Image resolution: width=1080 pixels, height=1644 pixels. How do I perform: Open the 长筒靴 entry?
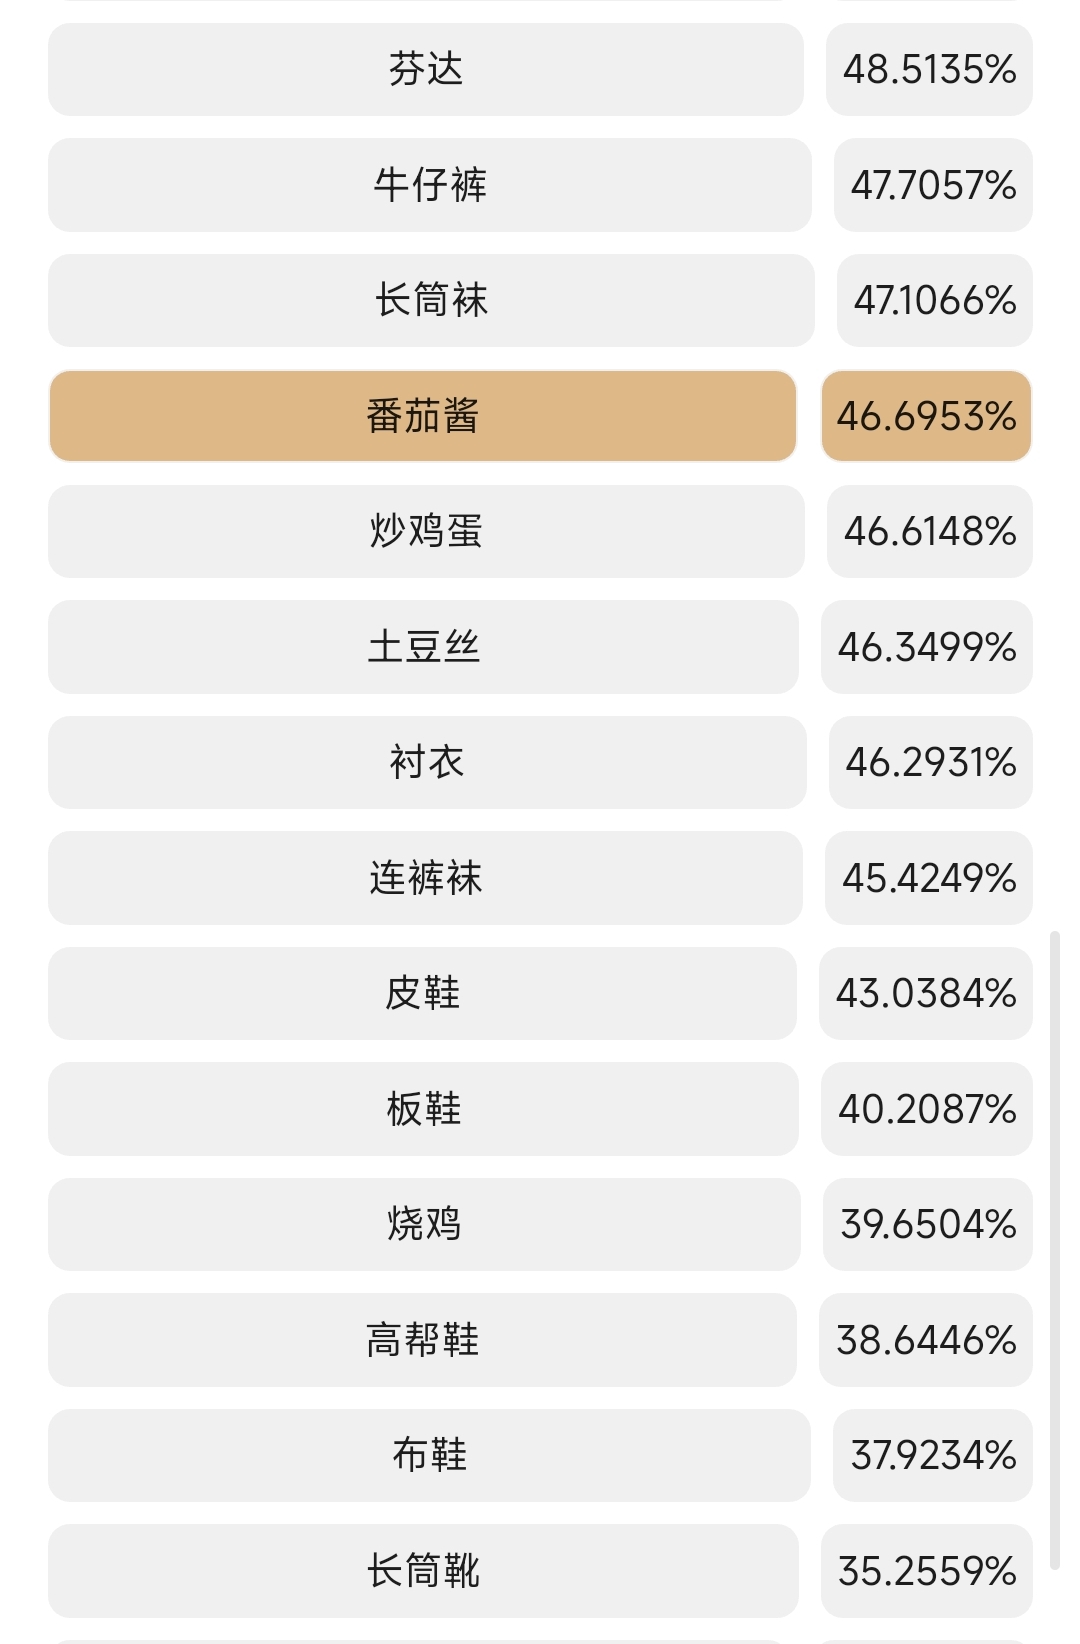[x=423, y=1571]
